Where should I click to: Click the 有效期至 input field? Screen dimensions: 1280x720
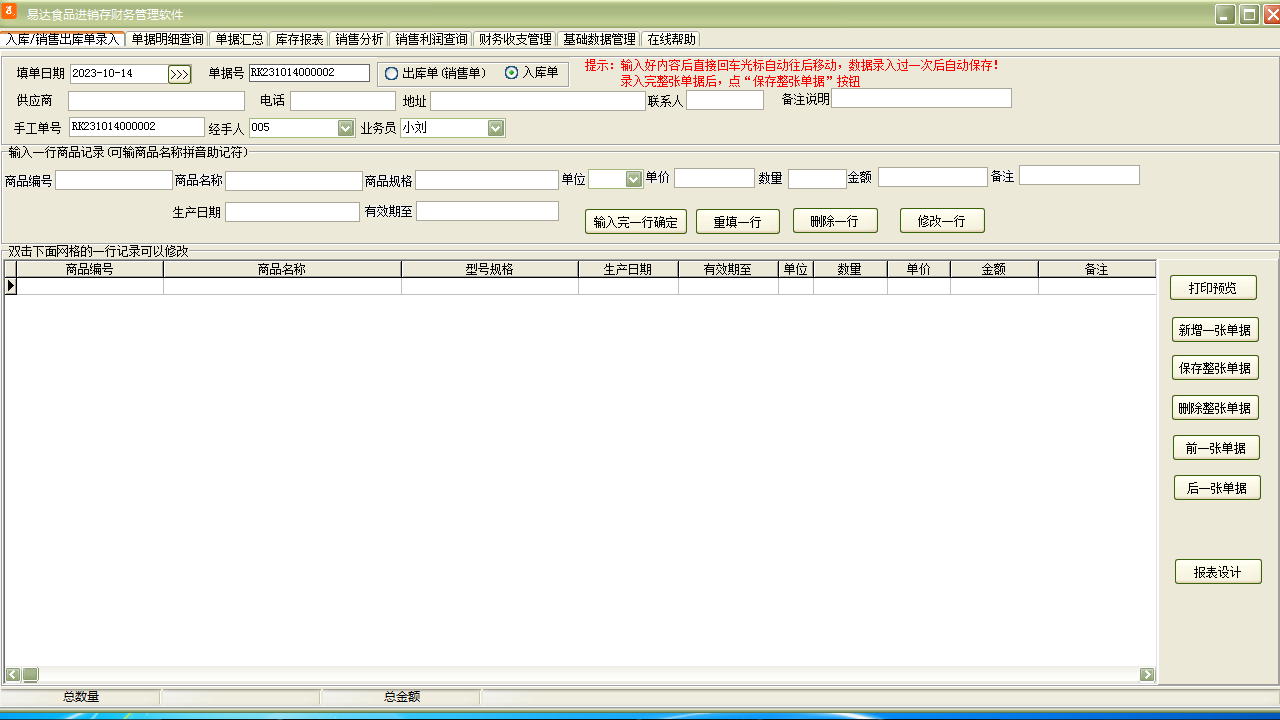487,211
